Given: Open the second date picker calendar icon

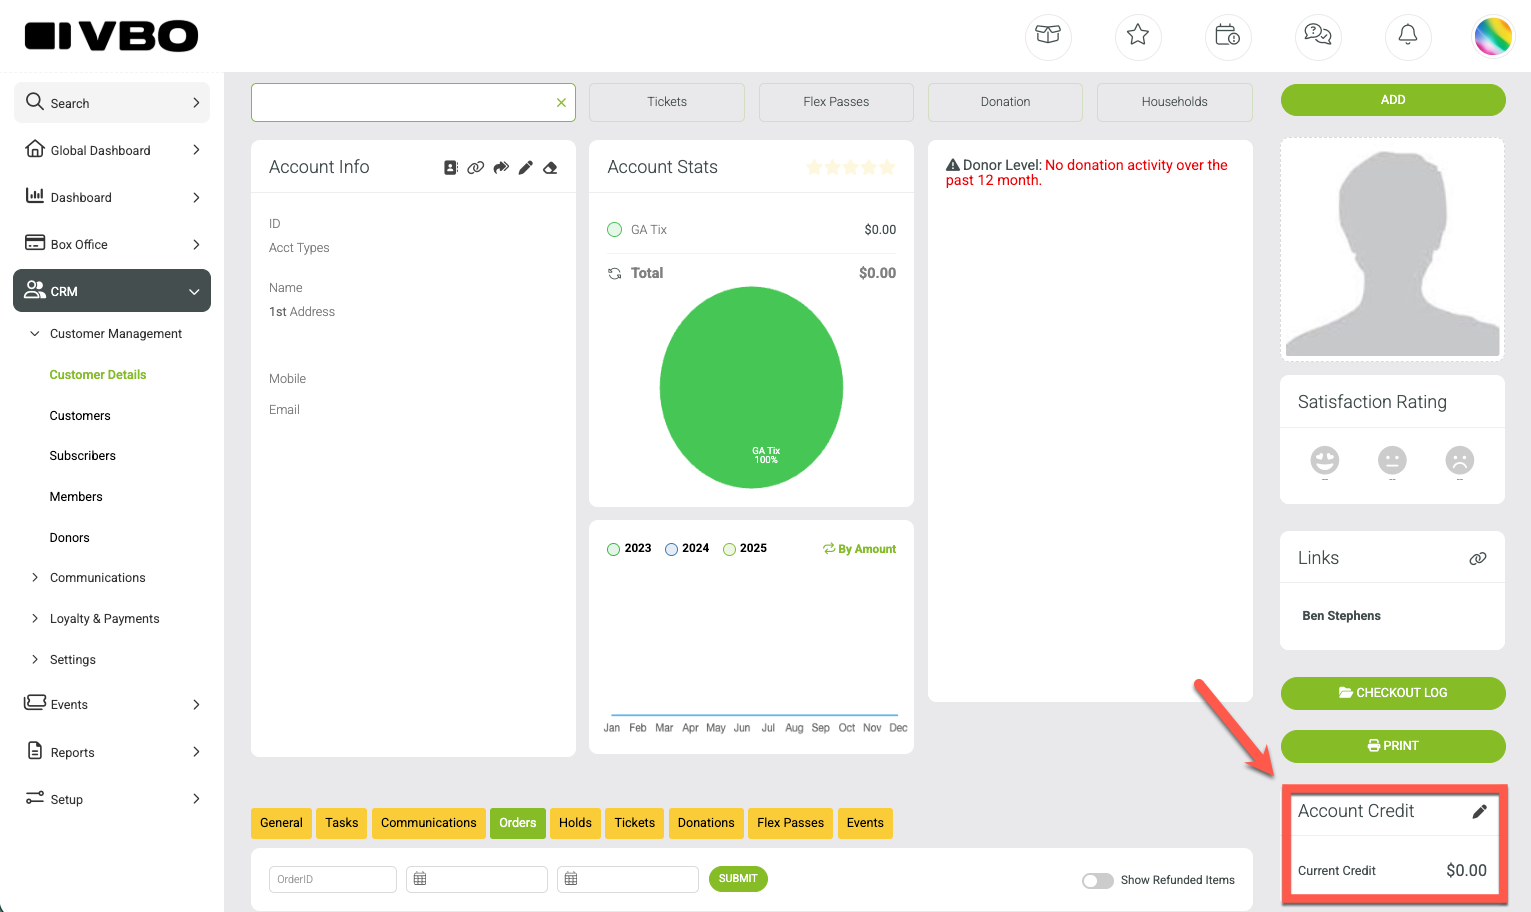Looking at the screenshot, I should 571,879.
